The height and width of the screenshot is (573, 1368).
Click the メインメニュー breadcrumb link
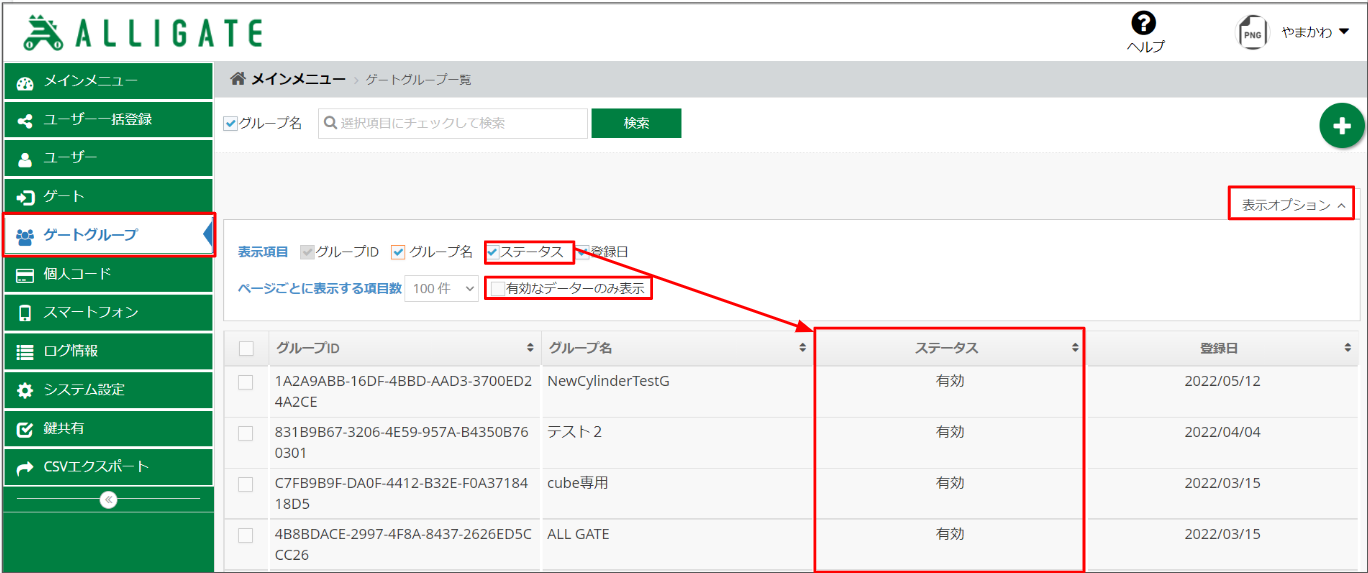point(298,79)
